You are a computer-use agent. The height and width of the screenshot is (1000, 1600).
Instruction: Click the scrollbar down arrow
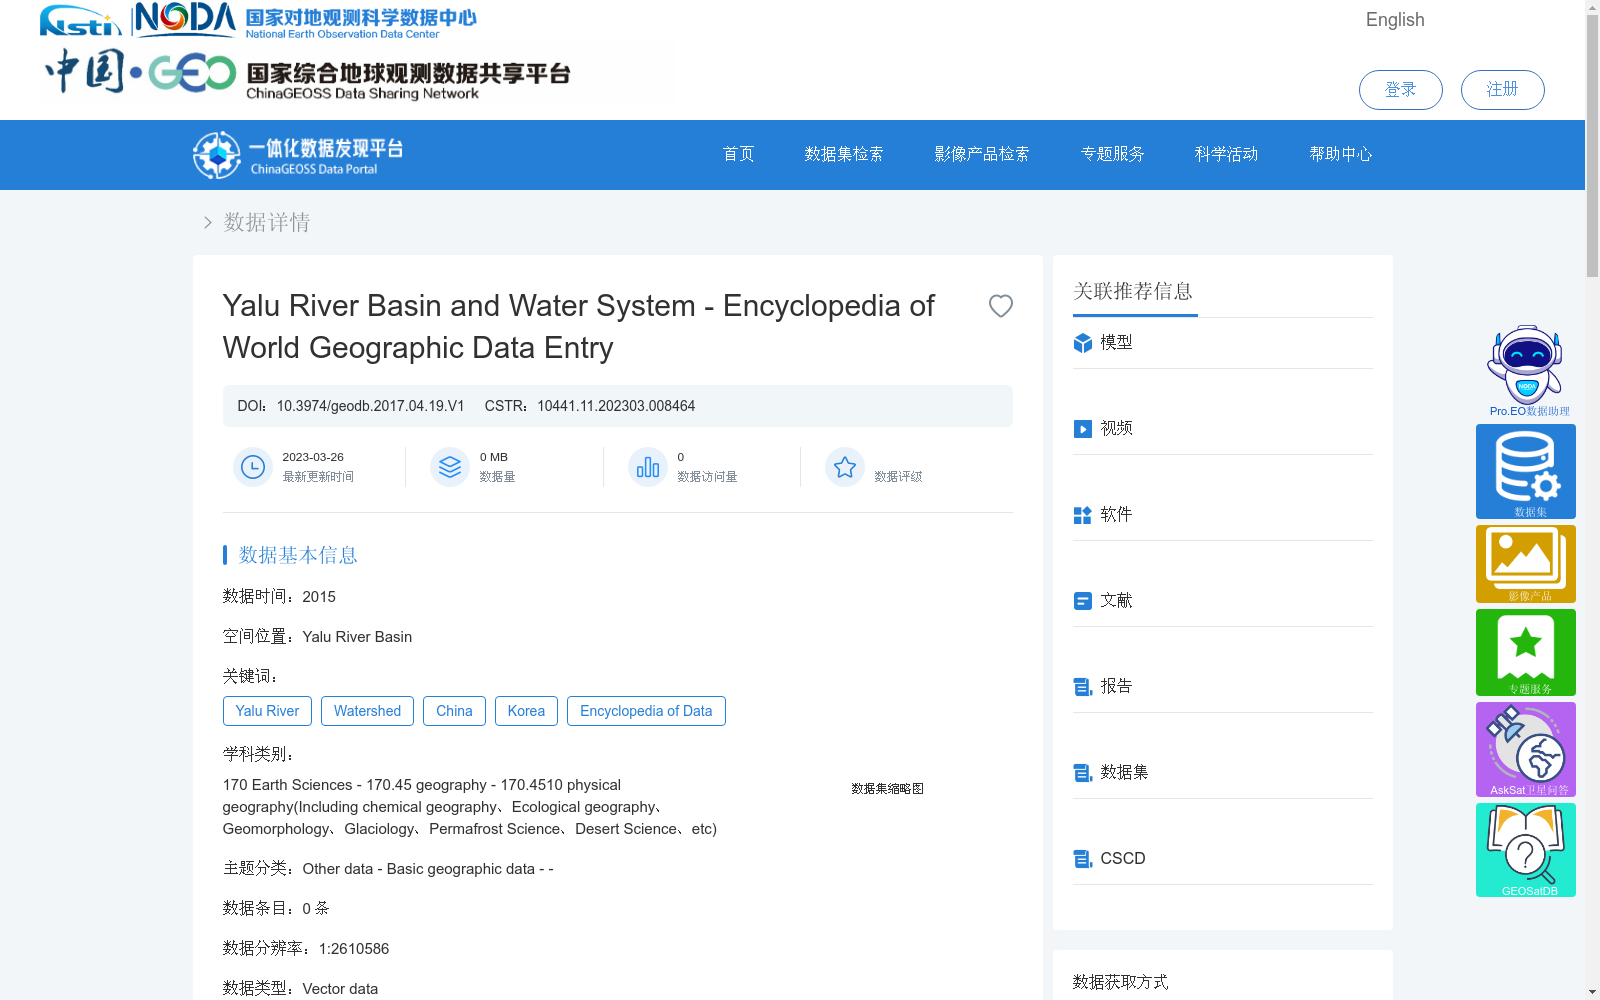1592,992
